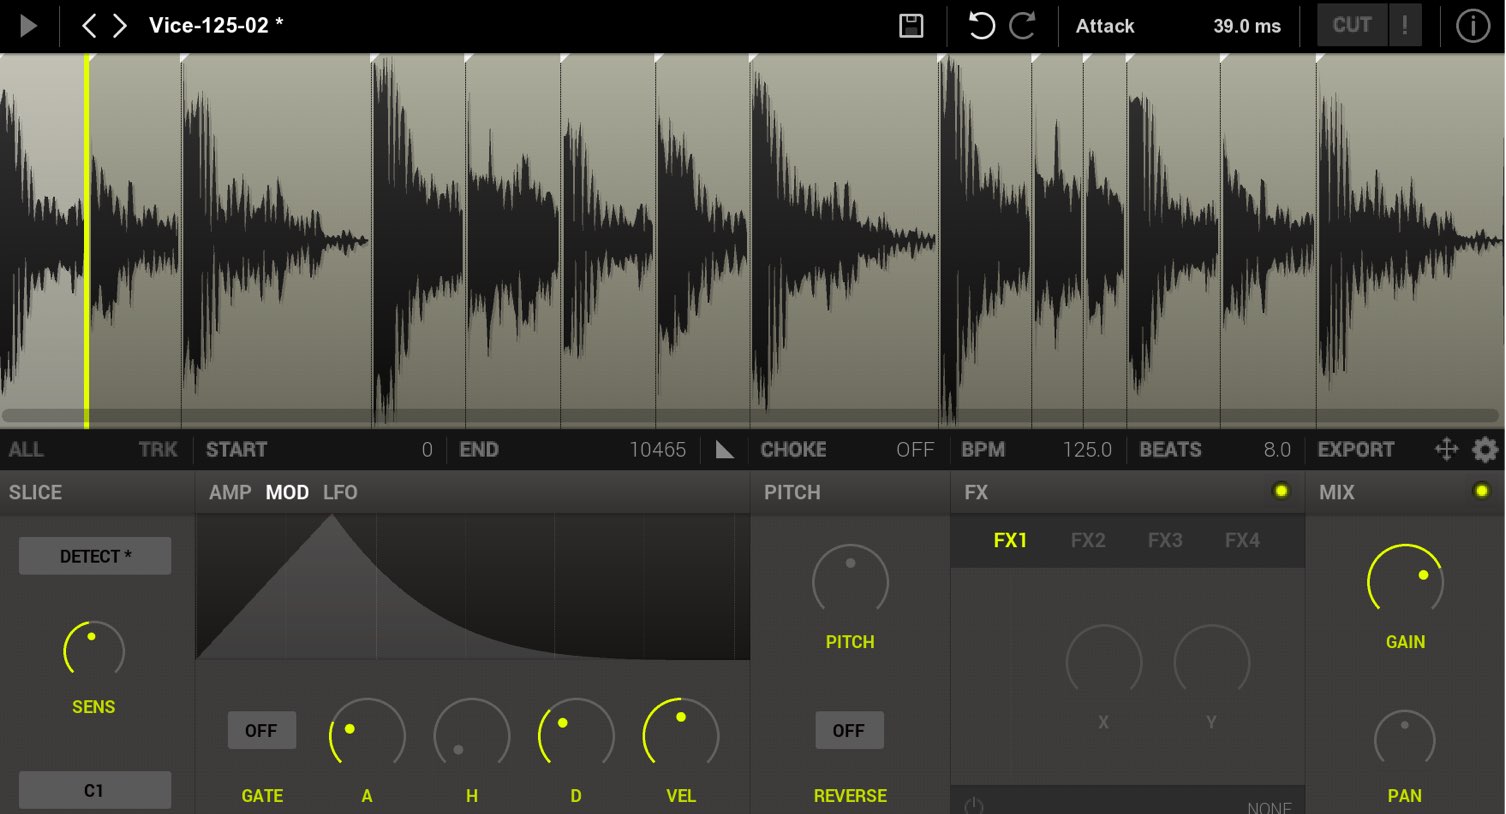Click the START value field
The width and height of the screenshot is (1506, 814).
[319, 450]
